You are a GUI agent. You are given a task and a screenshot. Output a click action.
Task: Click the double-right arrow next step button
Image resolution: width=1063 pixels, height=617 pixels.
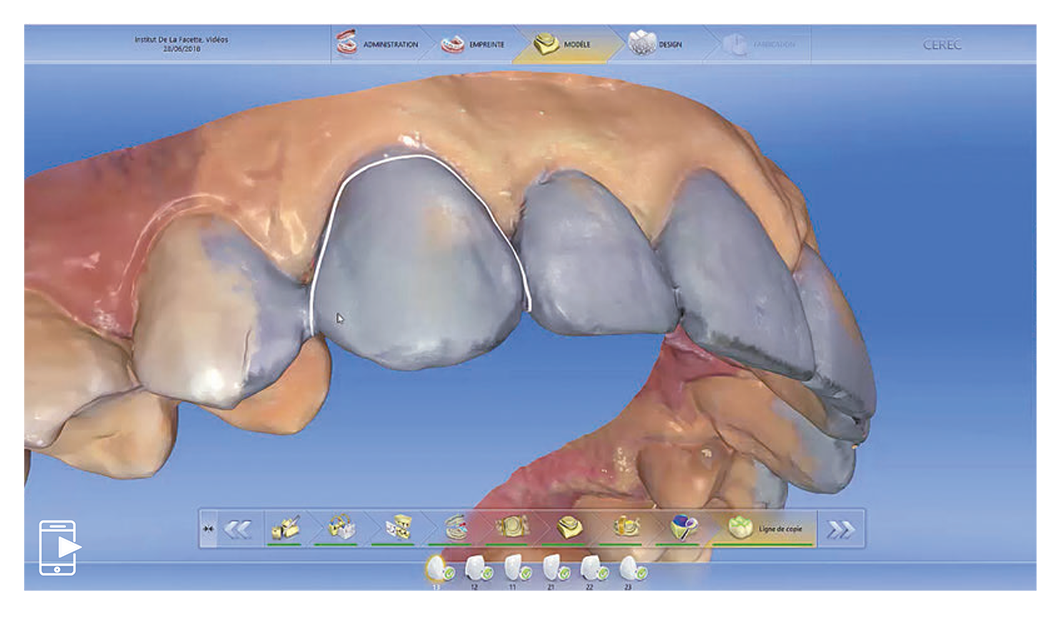(x=840, y=529)
